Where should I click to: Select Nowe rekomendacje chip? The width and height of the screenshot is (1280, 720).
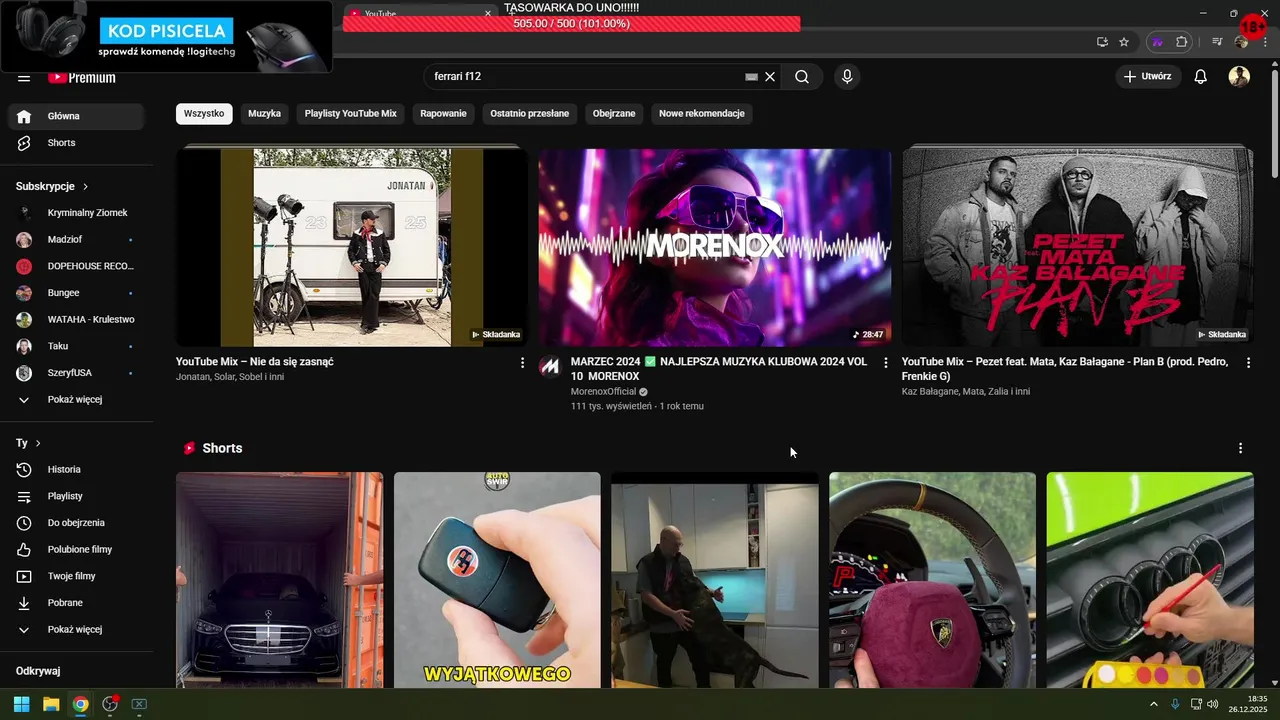coord(702,113)
